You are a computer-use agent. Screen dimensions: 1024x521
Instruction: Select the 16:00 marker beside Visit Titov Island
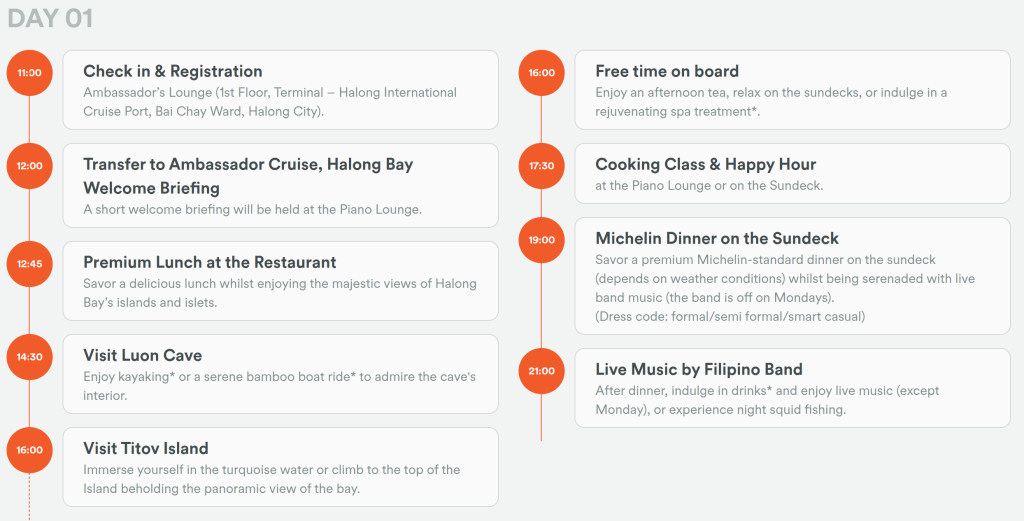pos(30,450)
